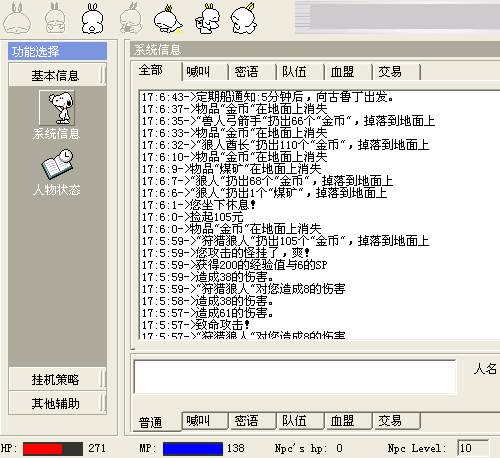Click log line 狼人扔出1个煤矿
This screenshot has width=500, height=458.
[264, 193]
